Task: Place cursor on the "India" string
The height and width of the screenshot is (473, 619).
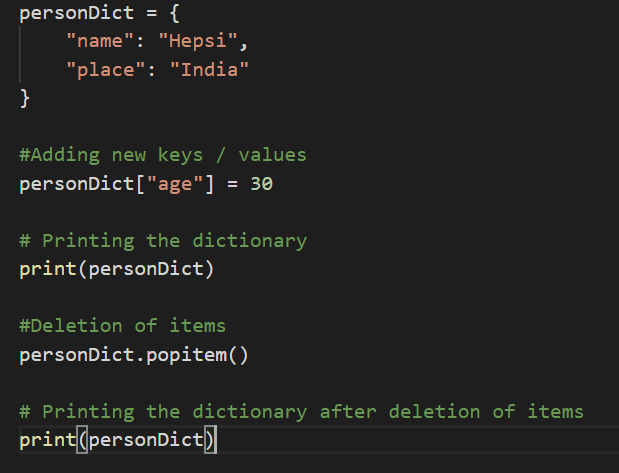Action: 210,70
